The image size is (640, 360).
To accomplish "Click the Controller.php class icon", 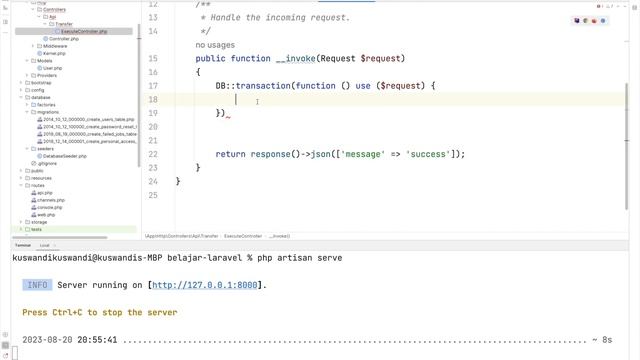I will 45,39.
